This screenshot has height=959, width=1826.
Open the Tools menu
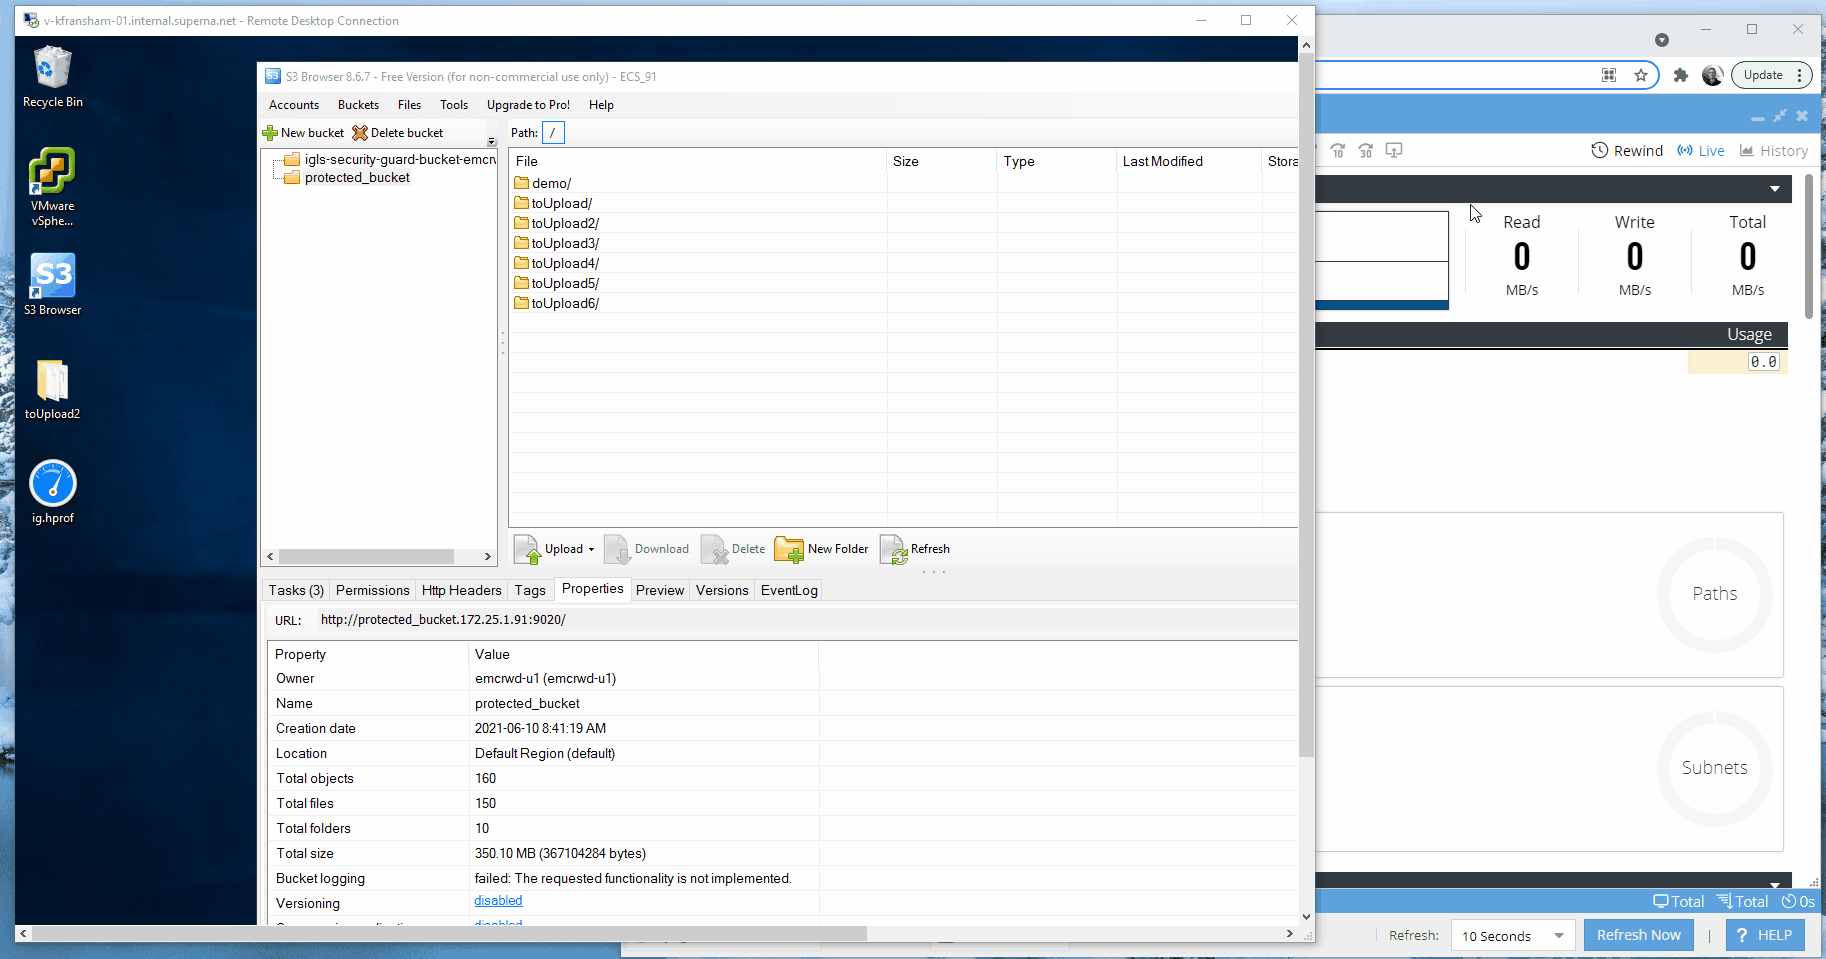coord(454,105)
